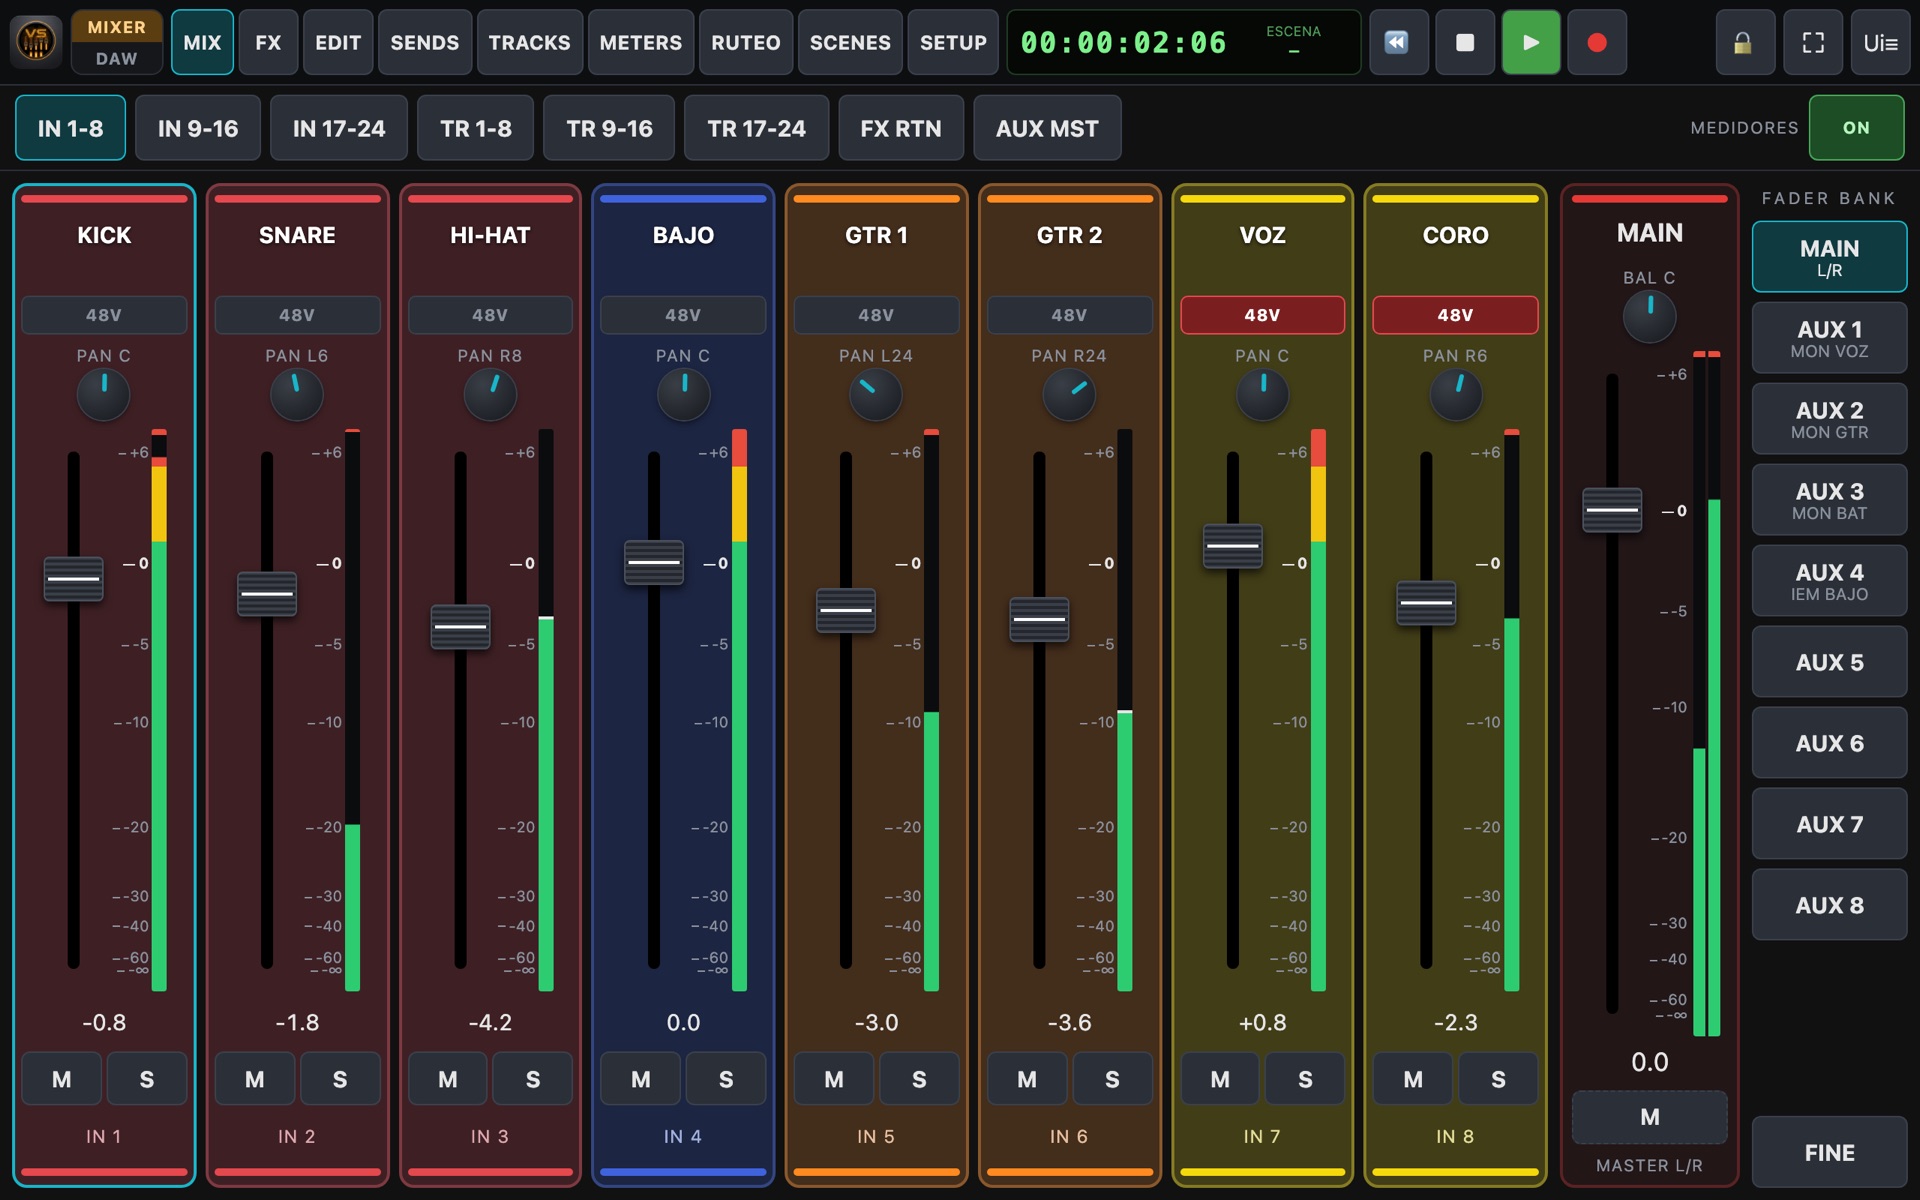
Task: Click the CORO fader value -2.3
Action: coord(1455,1022)
